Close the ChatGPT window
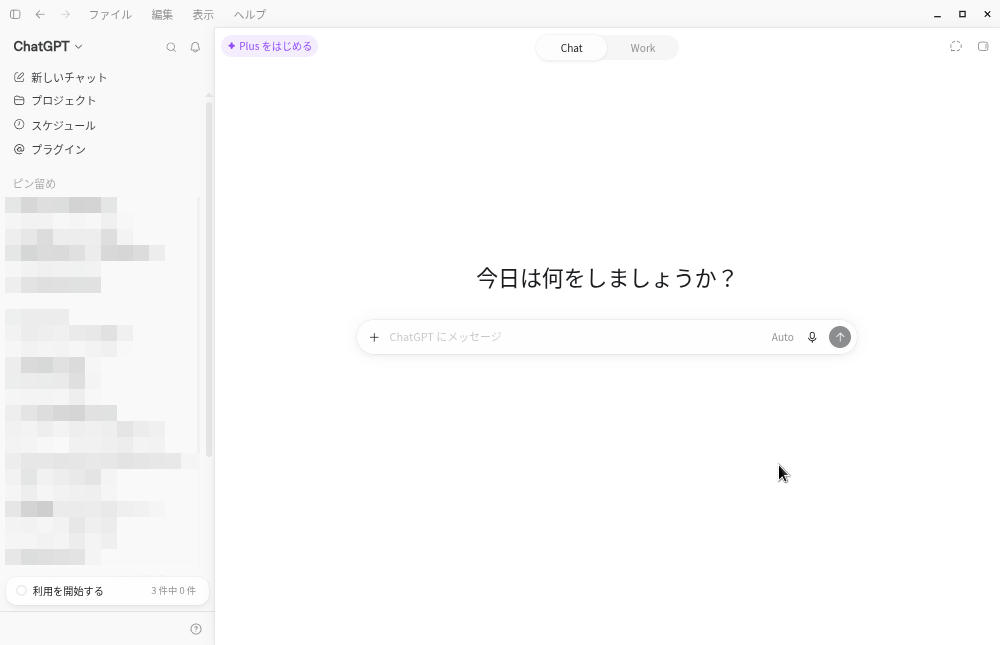 (x=987, y=14)
